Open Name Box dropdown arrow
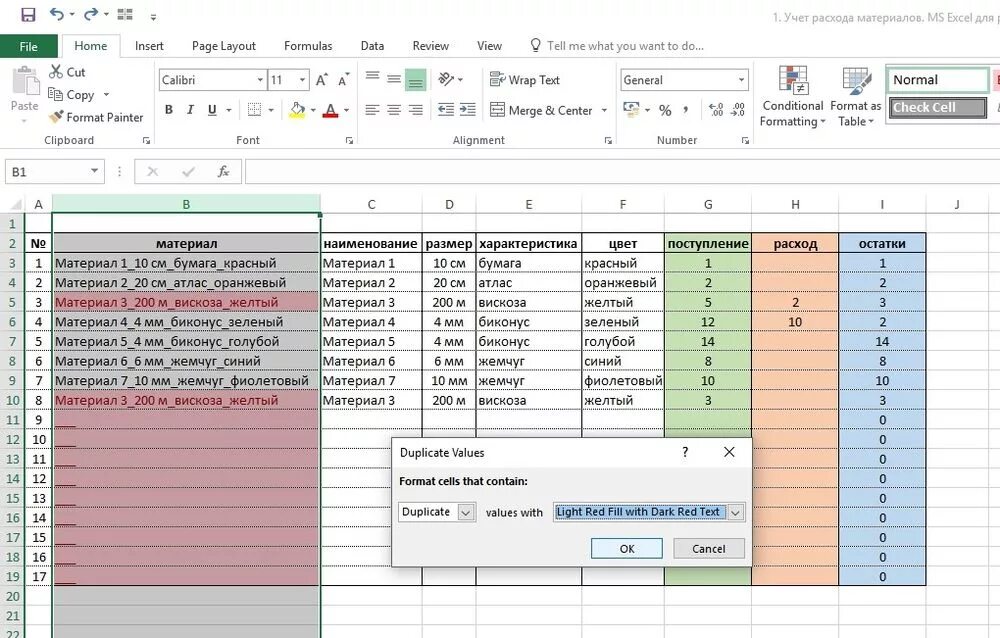The image size is (1000, 638). [x=94, y=171]
